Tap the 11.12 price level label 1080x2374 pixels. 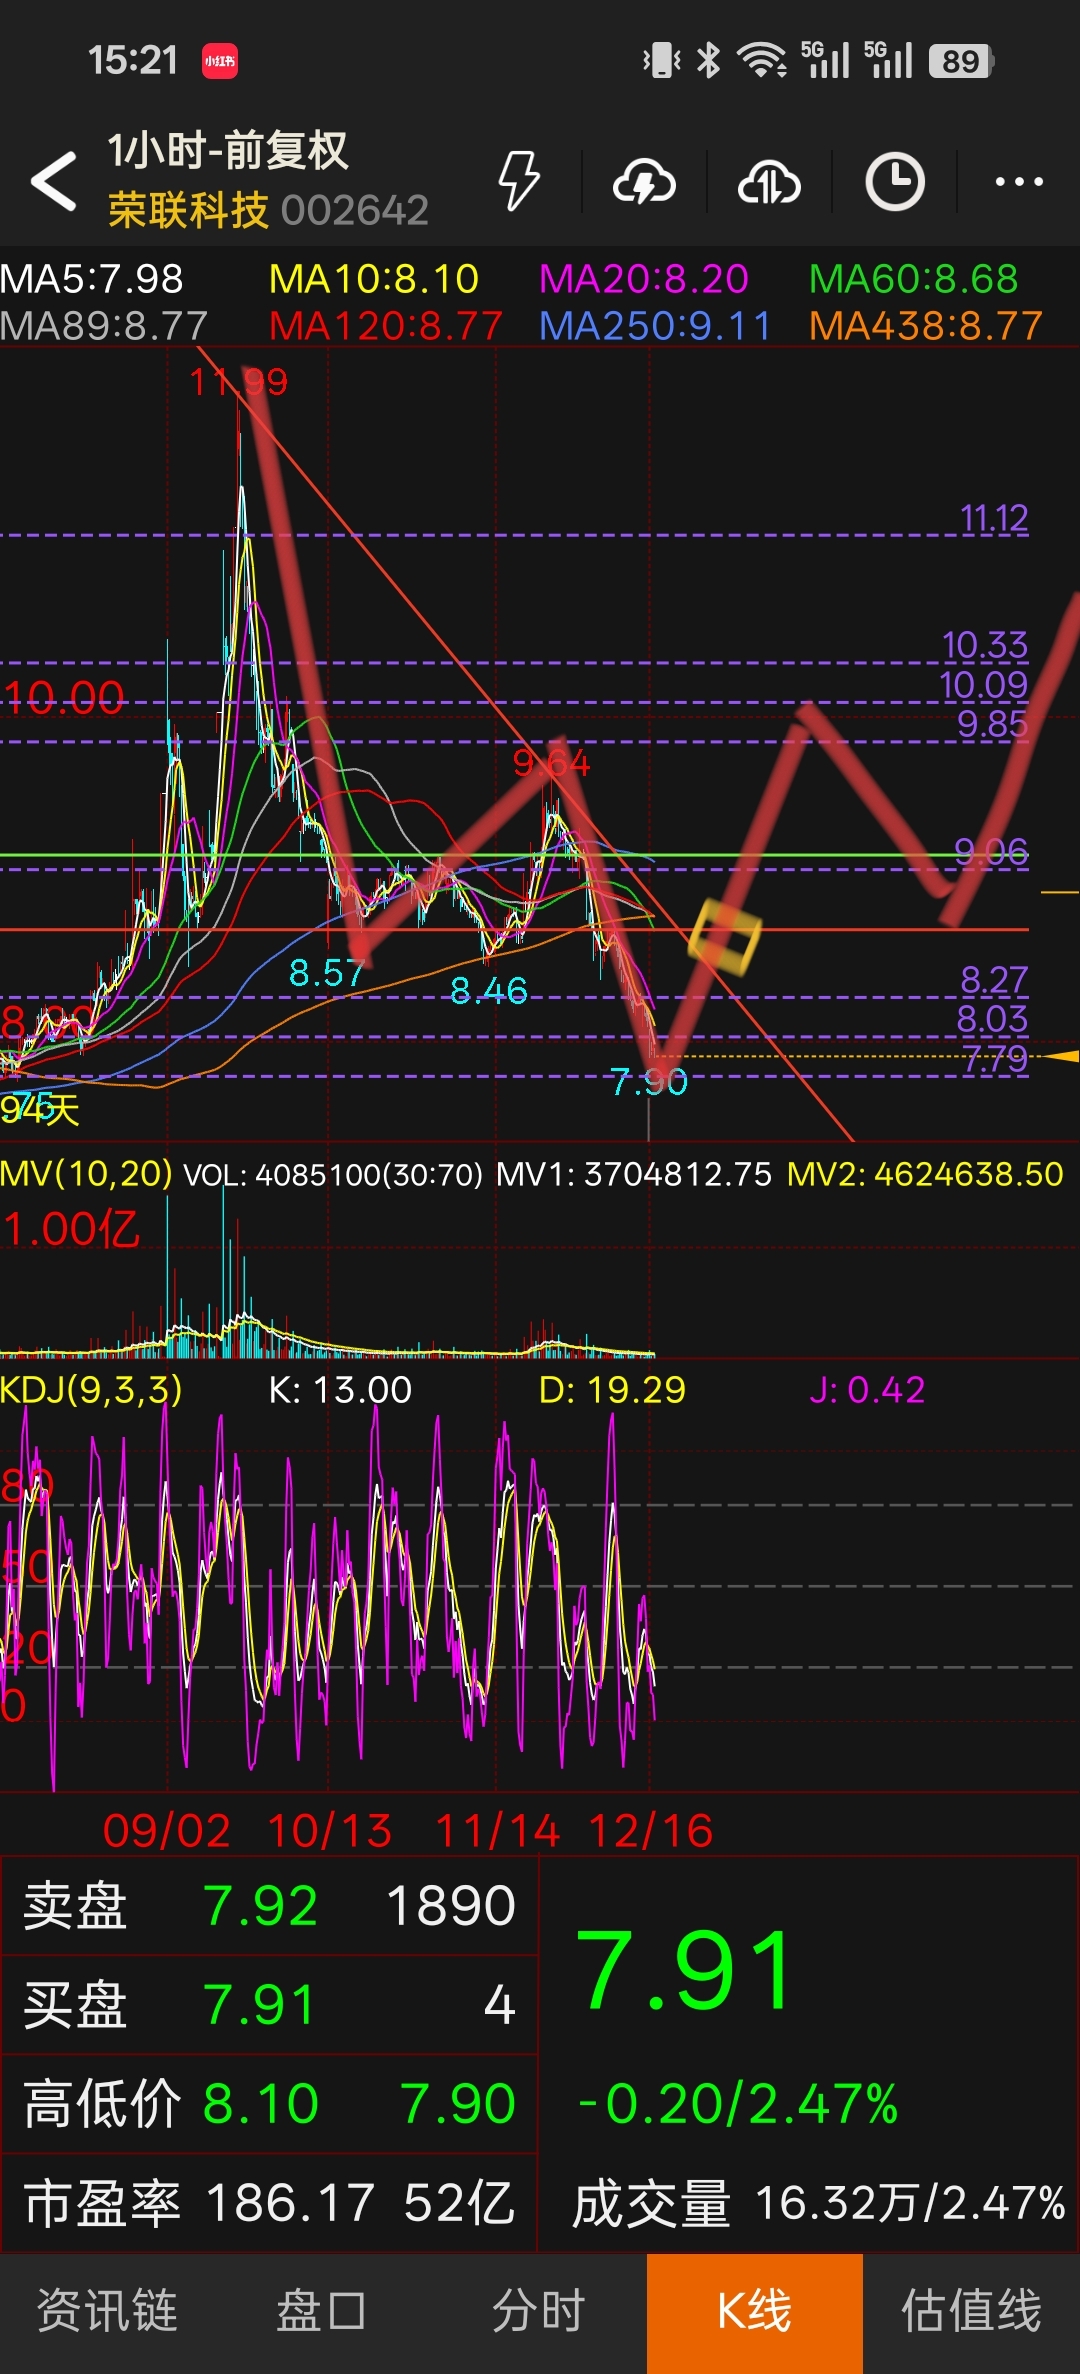(x=993, y=518)
